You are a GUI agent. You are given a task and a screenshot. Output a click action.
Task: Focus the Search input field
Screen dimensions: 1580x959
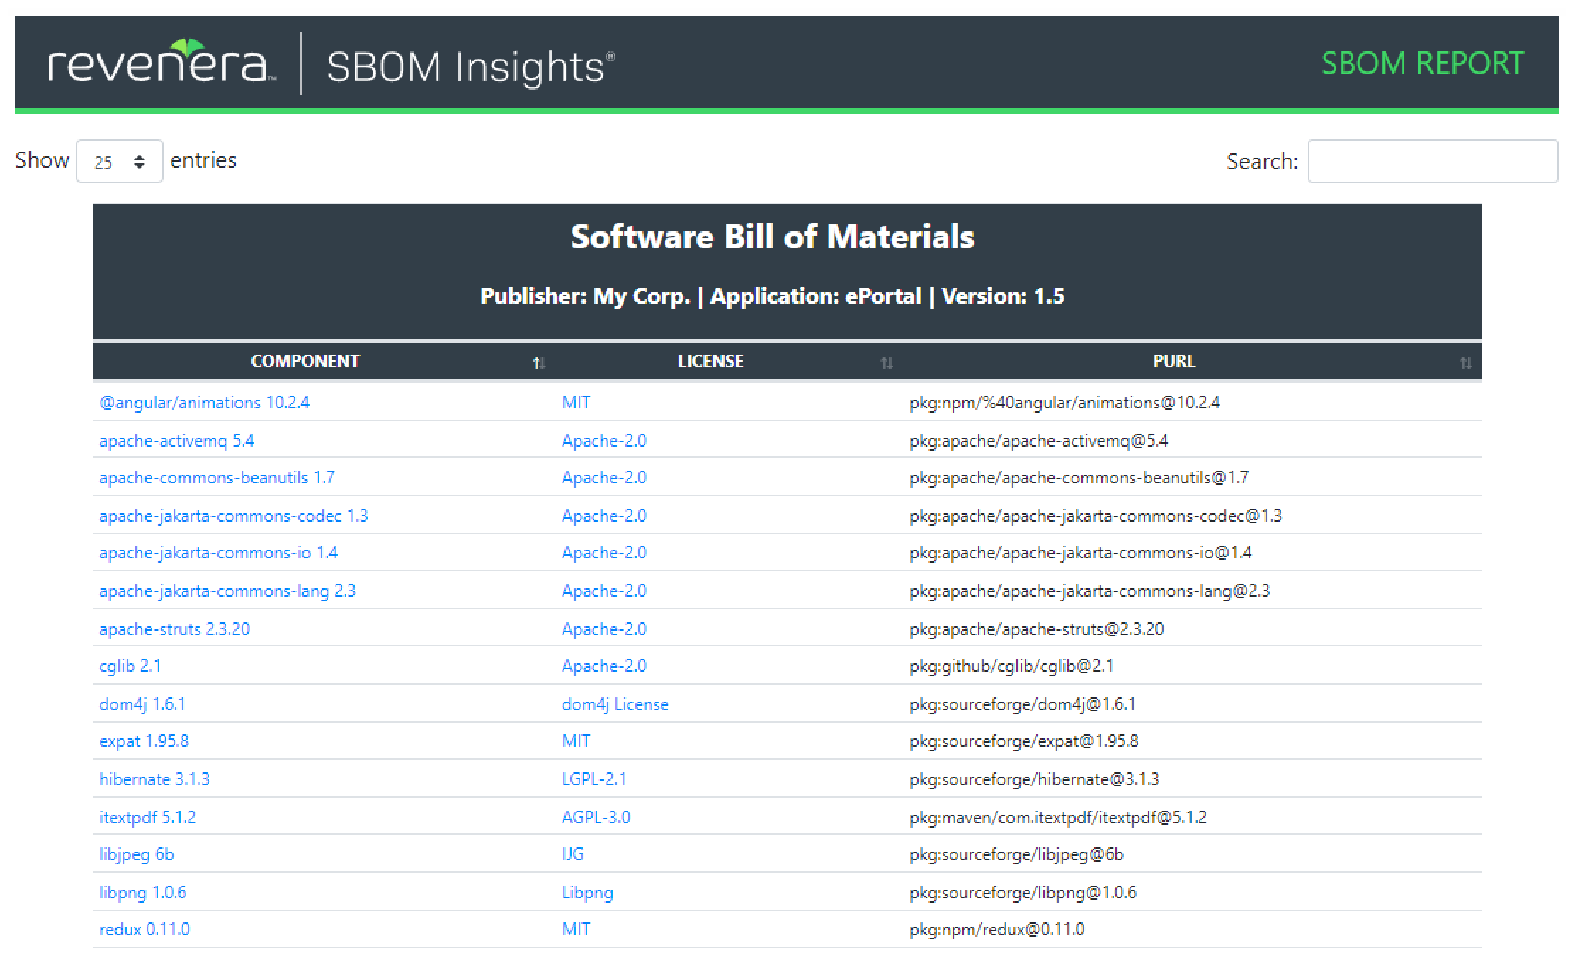[1432, 161]
